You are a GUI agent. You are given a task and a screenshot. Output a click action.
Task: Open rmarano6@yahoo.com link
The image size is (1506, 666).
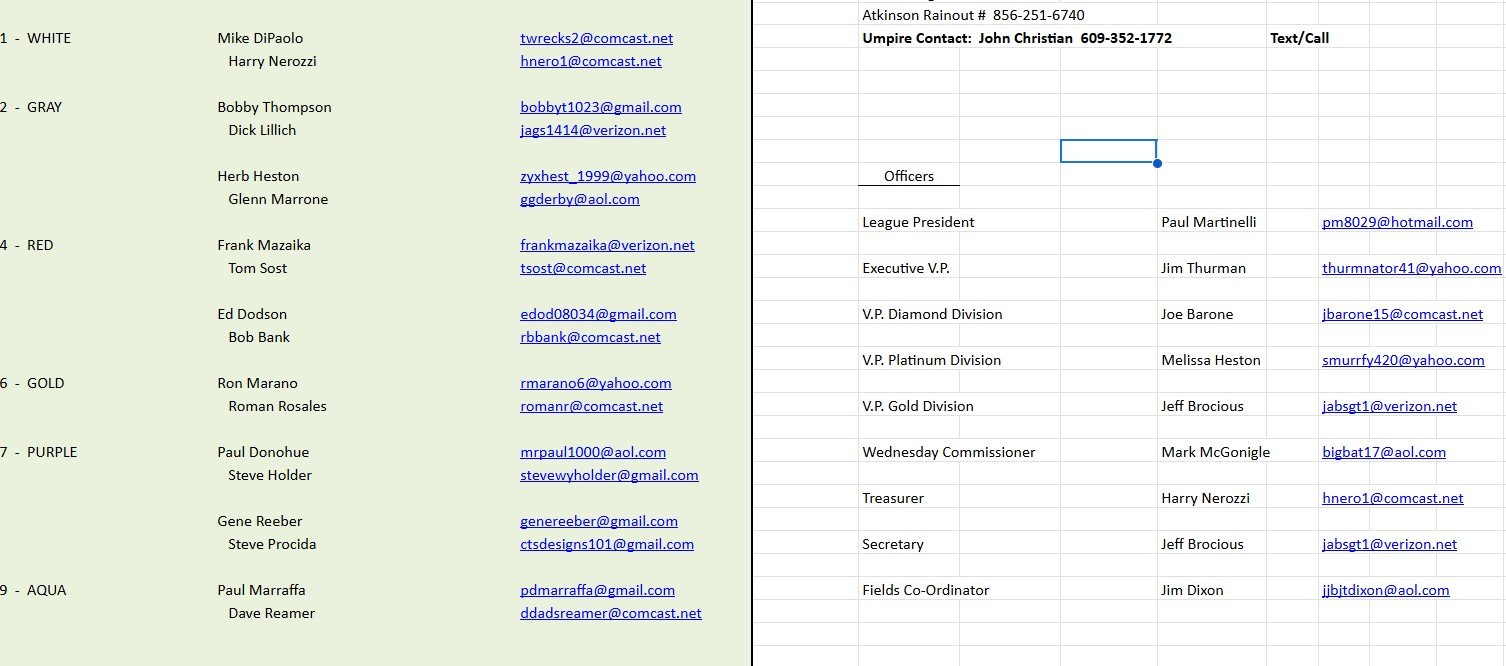[596, 383]
